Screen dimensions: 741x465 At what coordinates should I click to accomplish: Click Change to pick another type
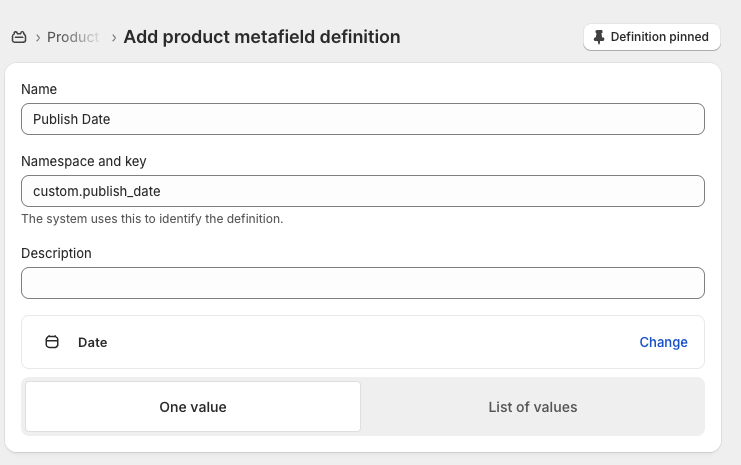pos(663,342)
